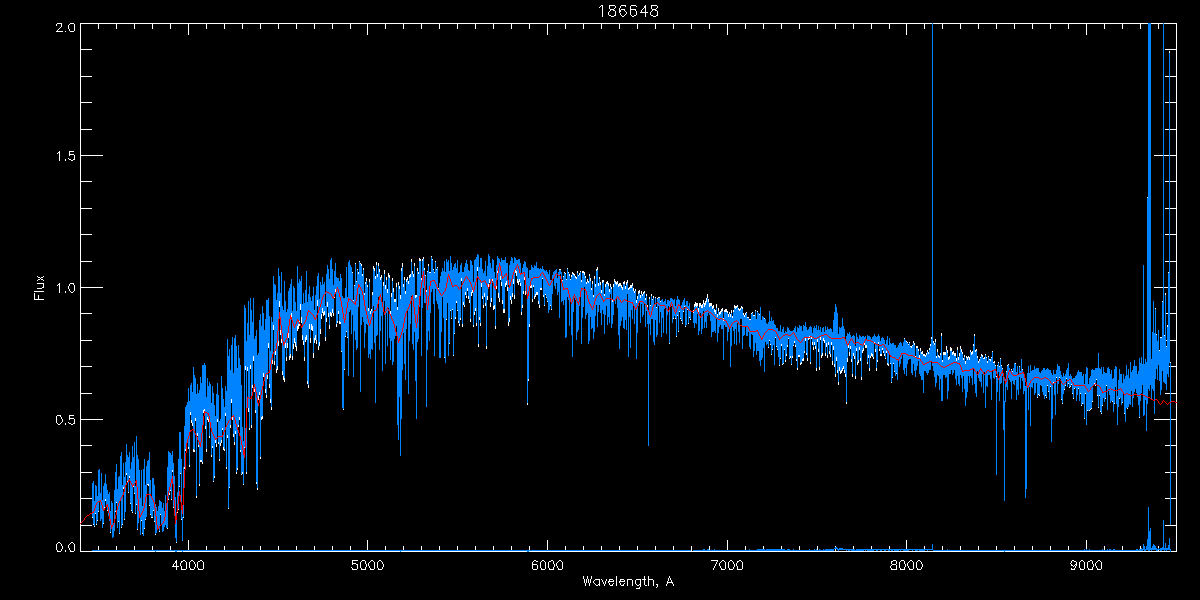Select the 4000 tick label on x-axis
The height and width of the screenshot is (600, 1200).
[x=188, y=564]
